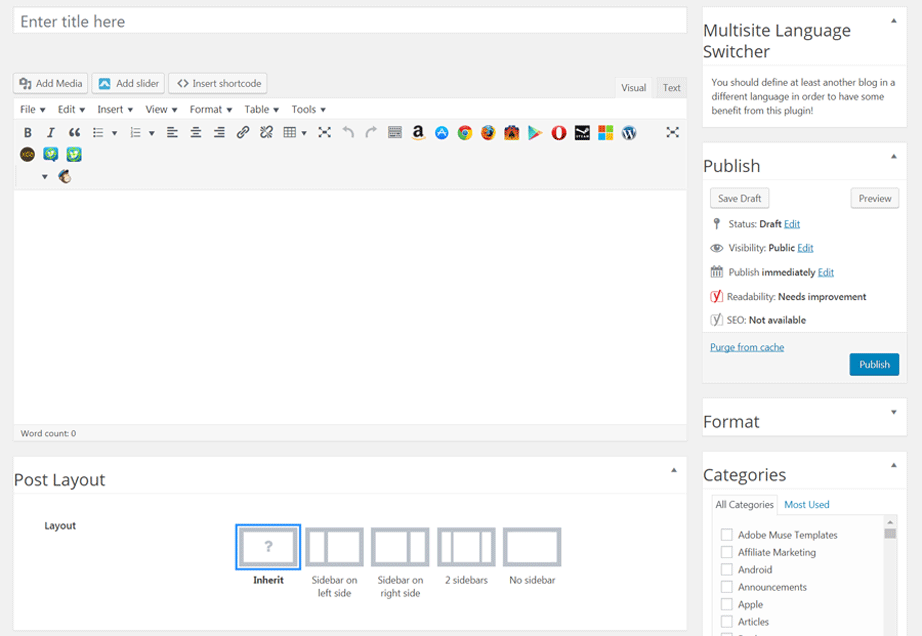Insert a blockquote
The width and height of the screenshot is (922, 636).
pos(74,133)
